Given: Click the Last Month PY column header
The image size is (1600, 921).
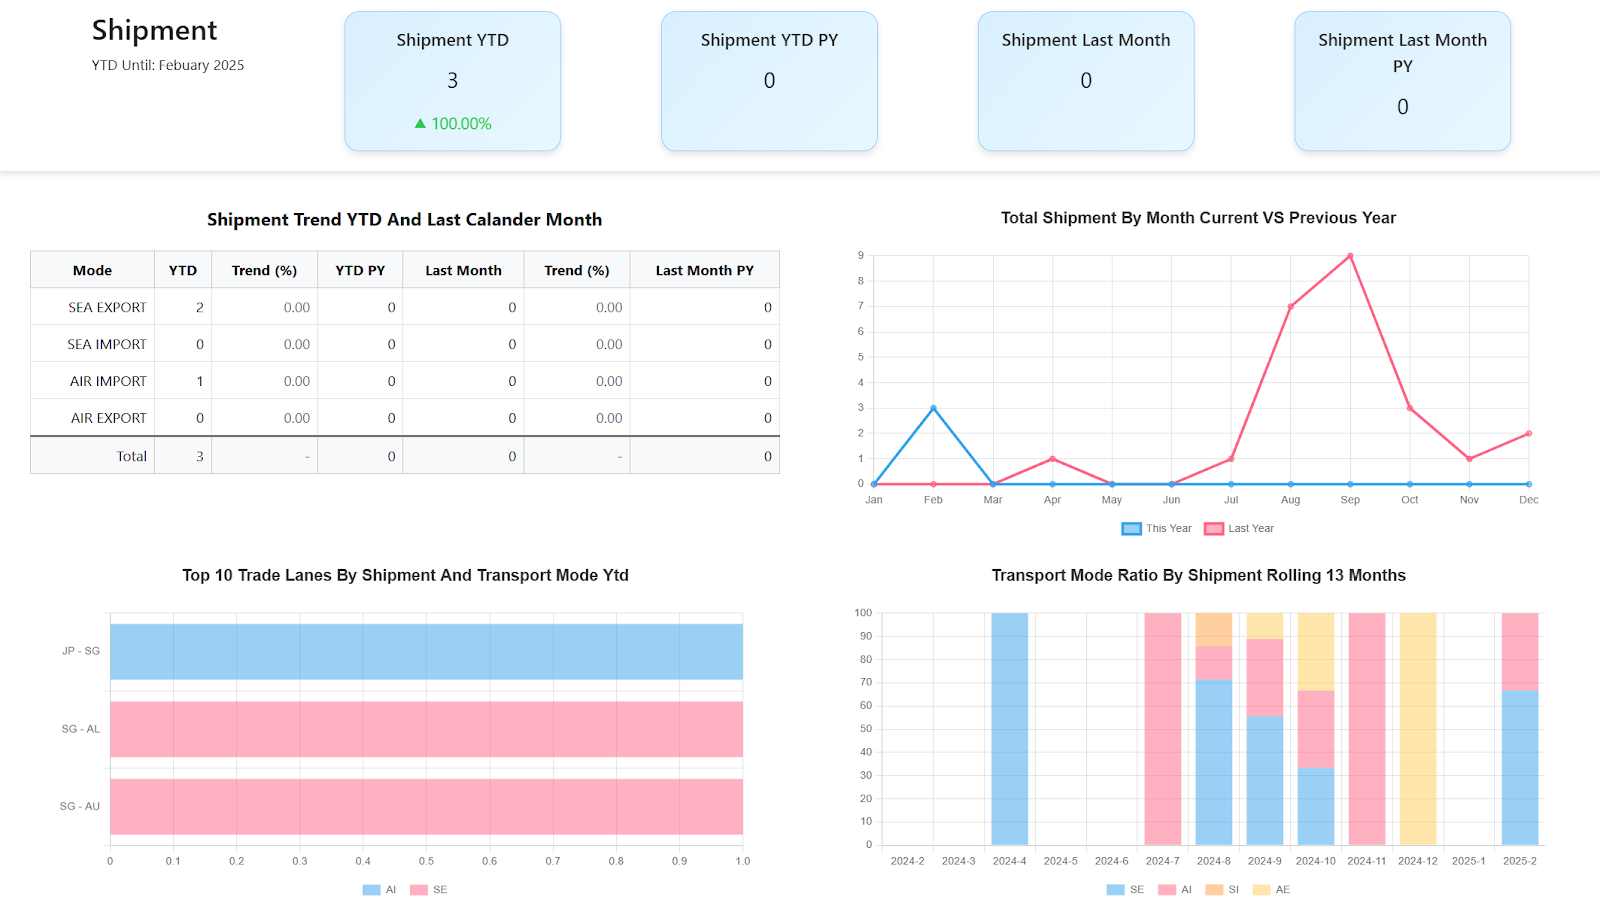Looking at the screenshot, I should click(x=704, y=271).
